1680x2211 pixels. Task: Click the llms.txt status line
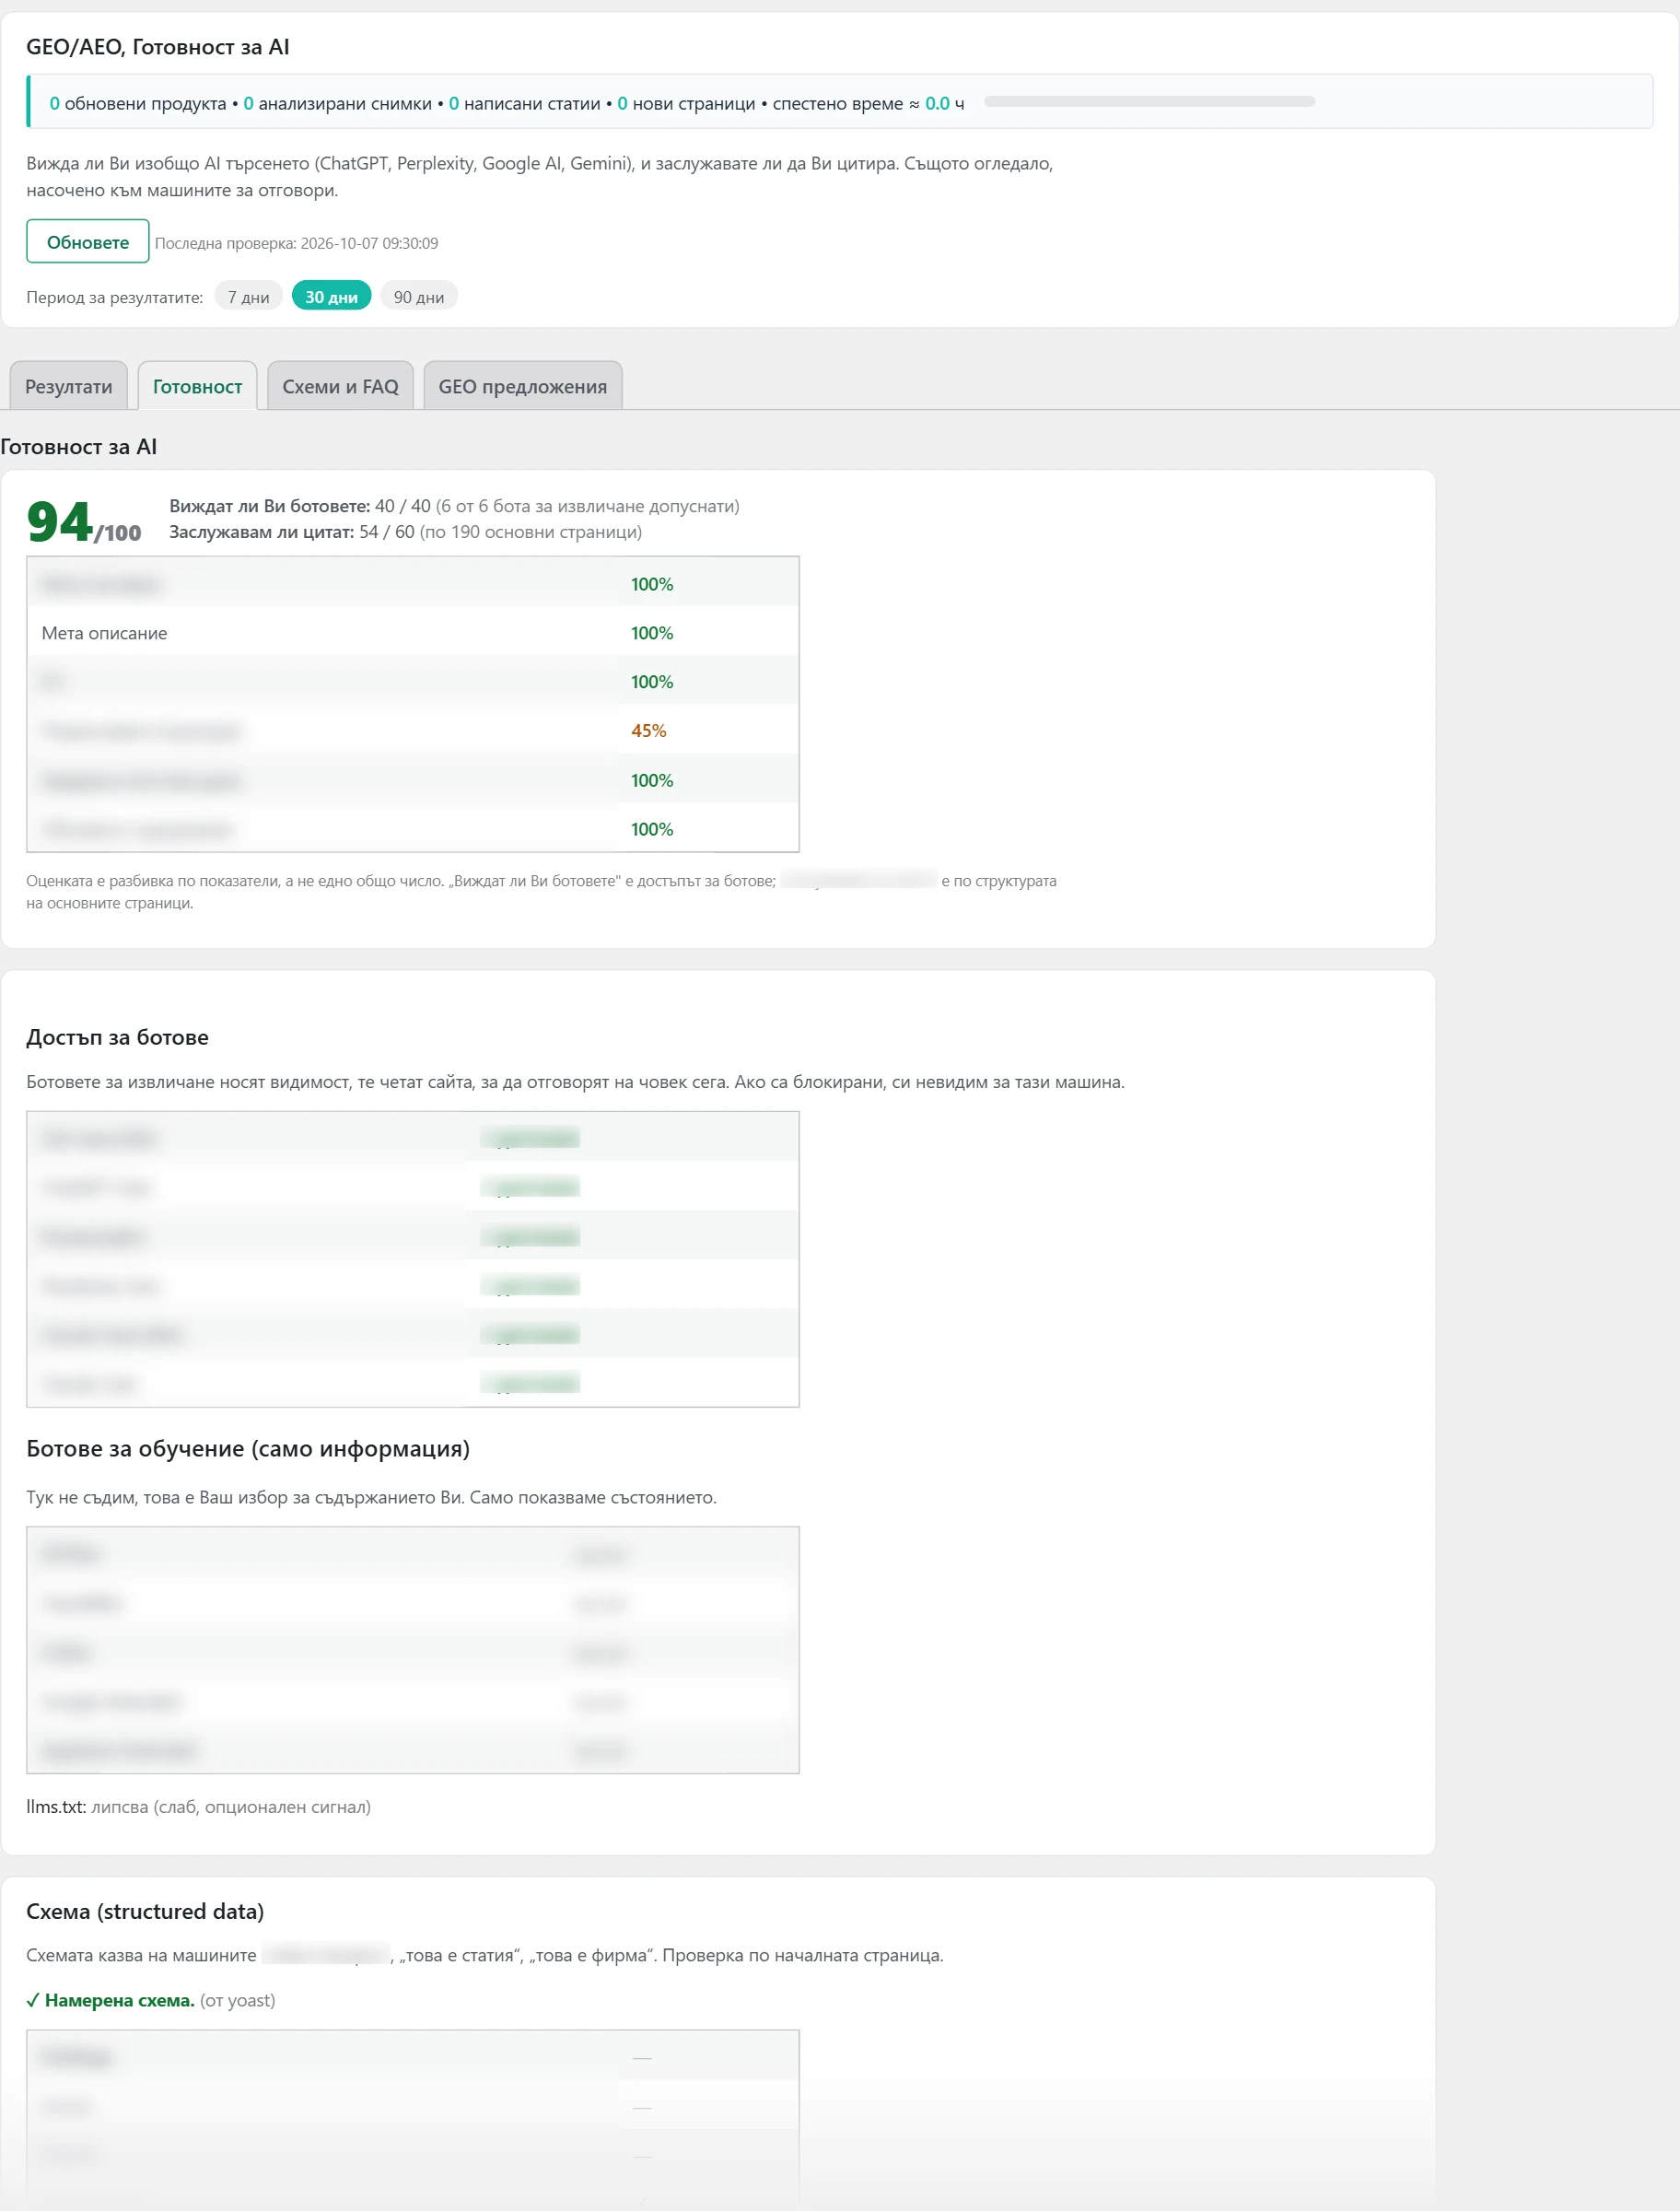(x=198, y=1806)
